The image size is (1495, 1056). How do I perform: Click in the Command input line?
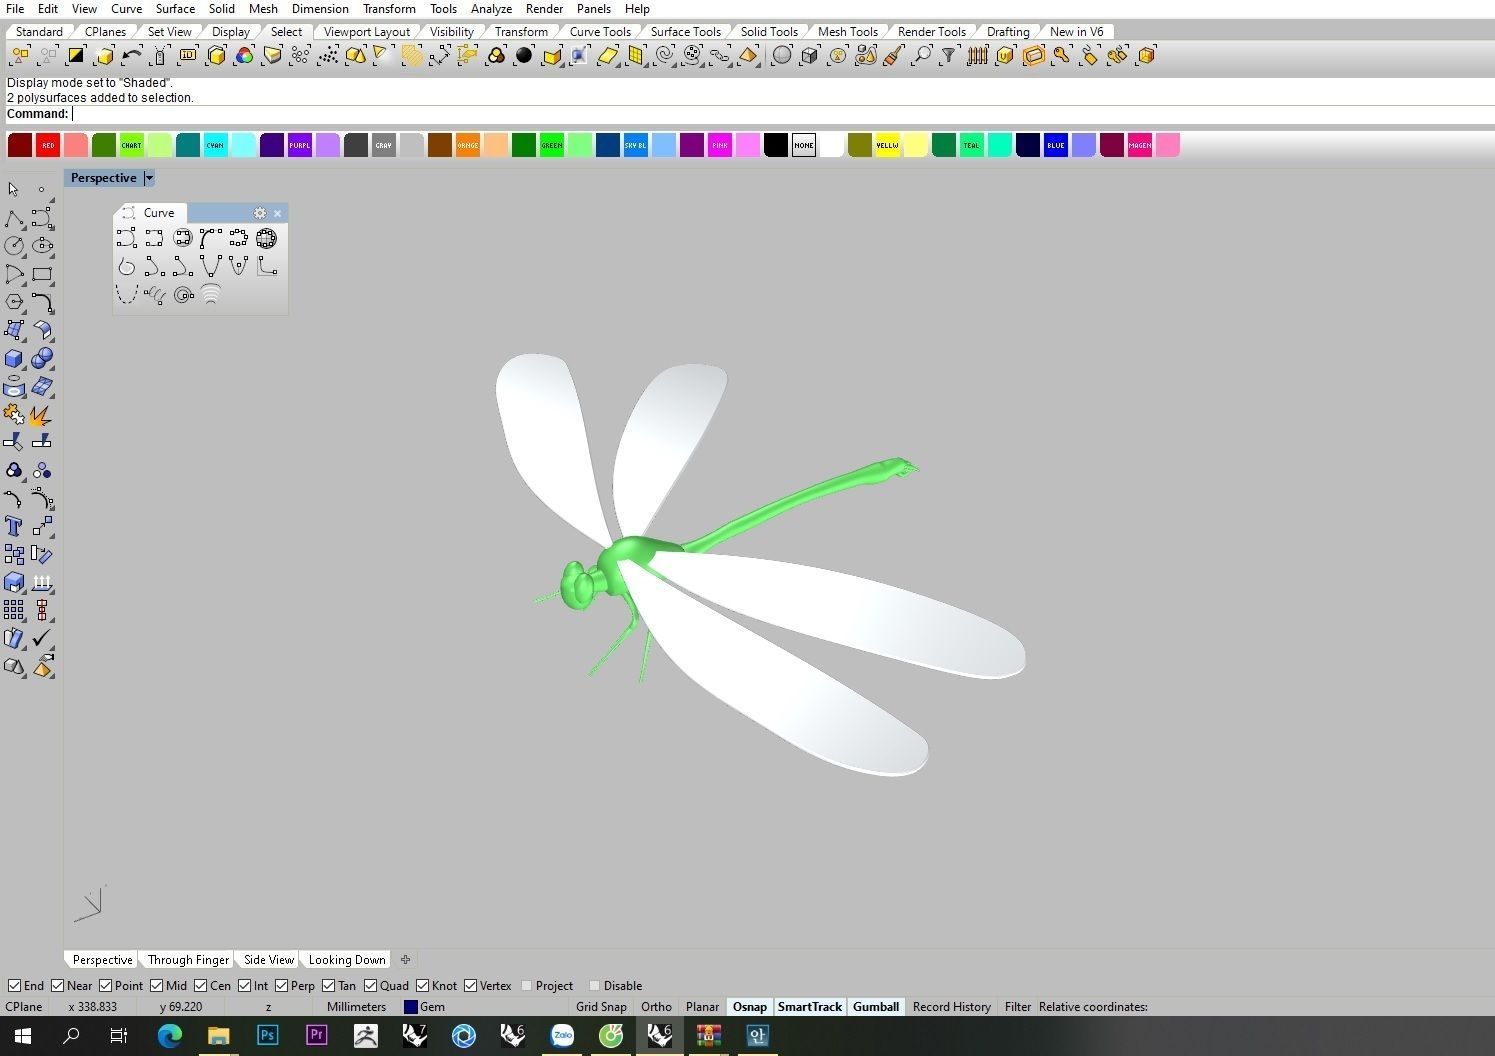click(x=780, y=114)
